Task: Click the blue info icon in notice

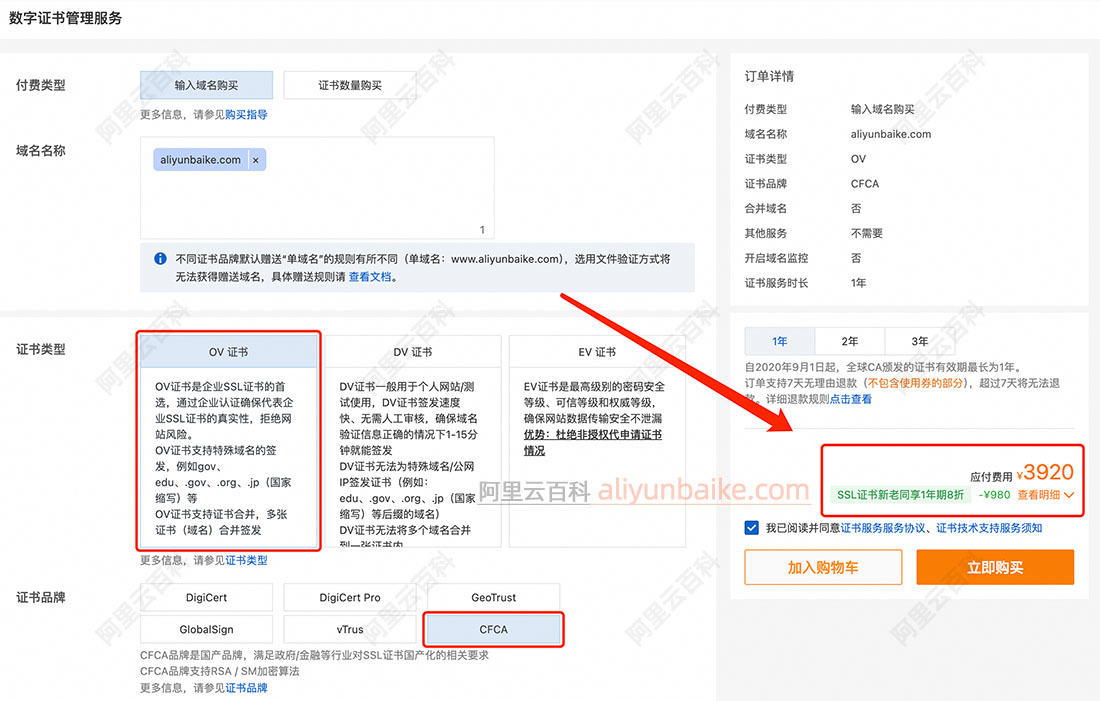Action: [160, 258]
